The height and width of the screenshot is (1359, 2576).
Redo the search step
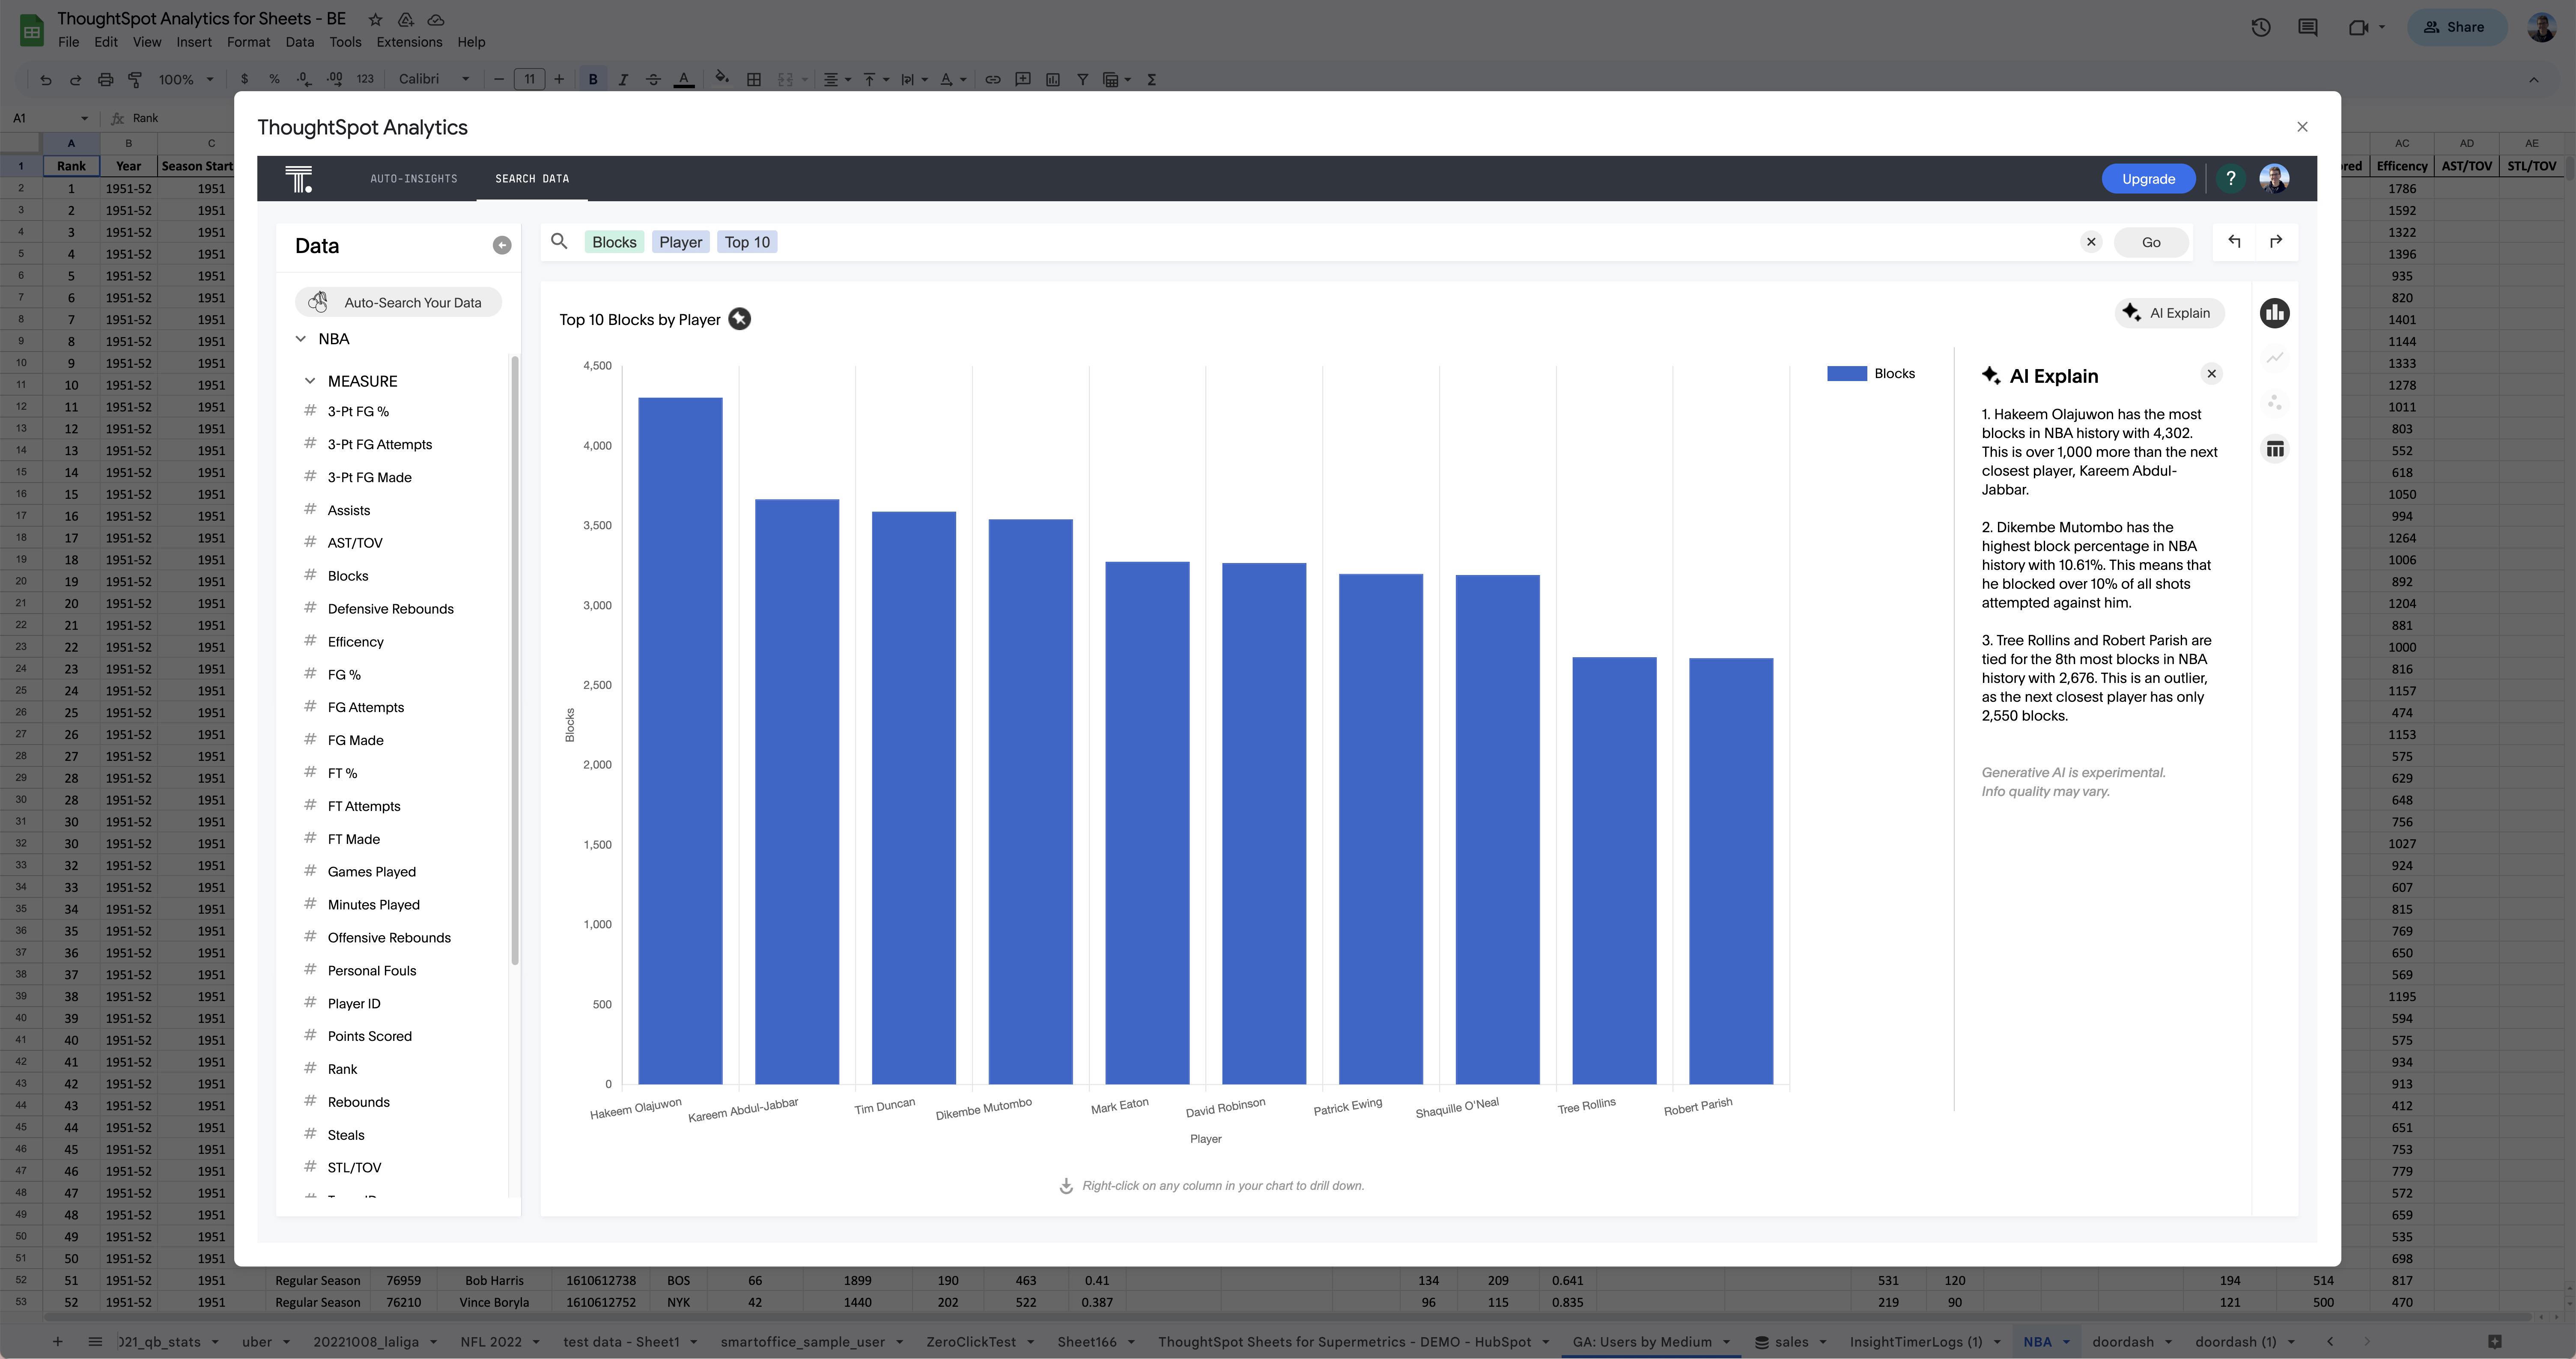(2276, 242)
